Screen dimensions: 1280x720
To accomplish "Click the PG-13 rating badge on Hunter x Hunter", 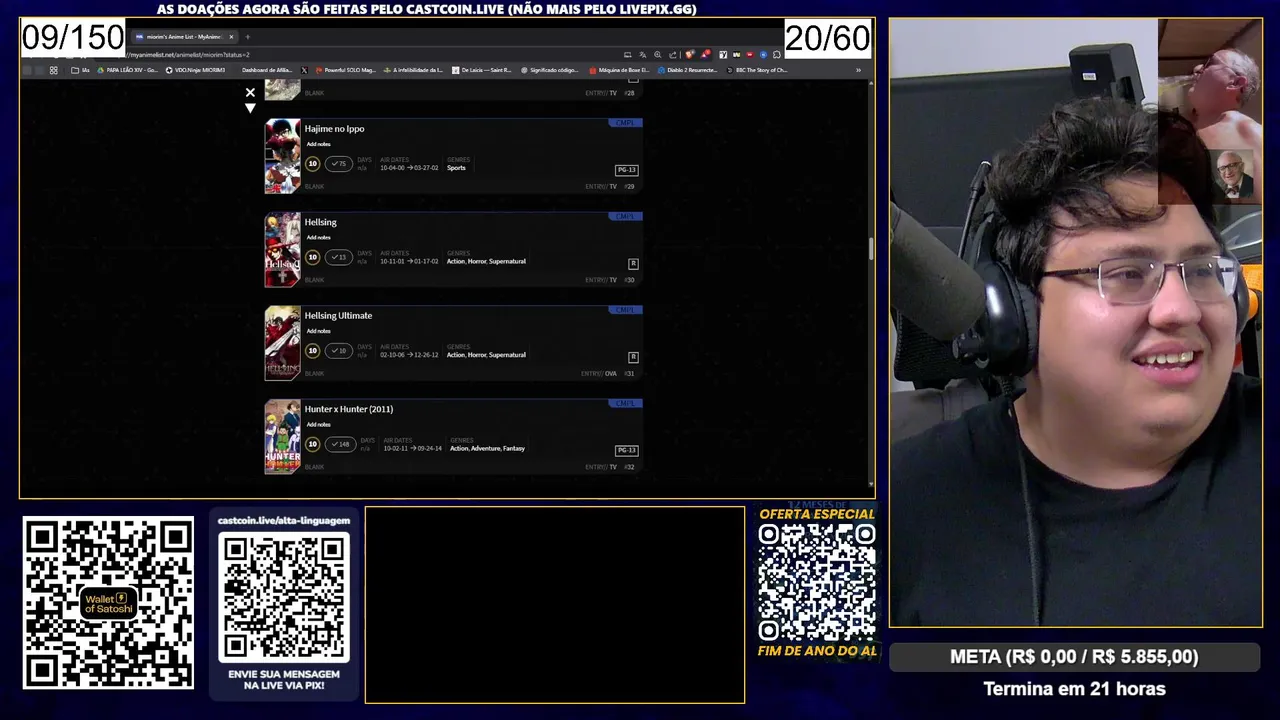I will (626, 450).
